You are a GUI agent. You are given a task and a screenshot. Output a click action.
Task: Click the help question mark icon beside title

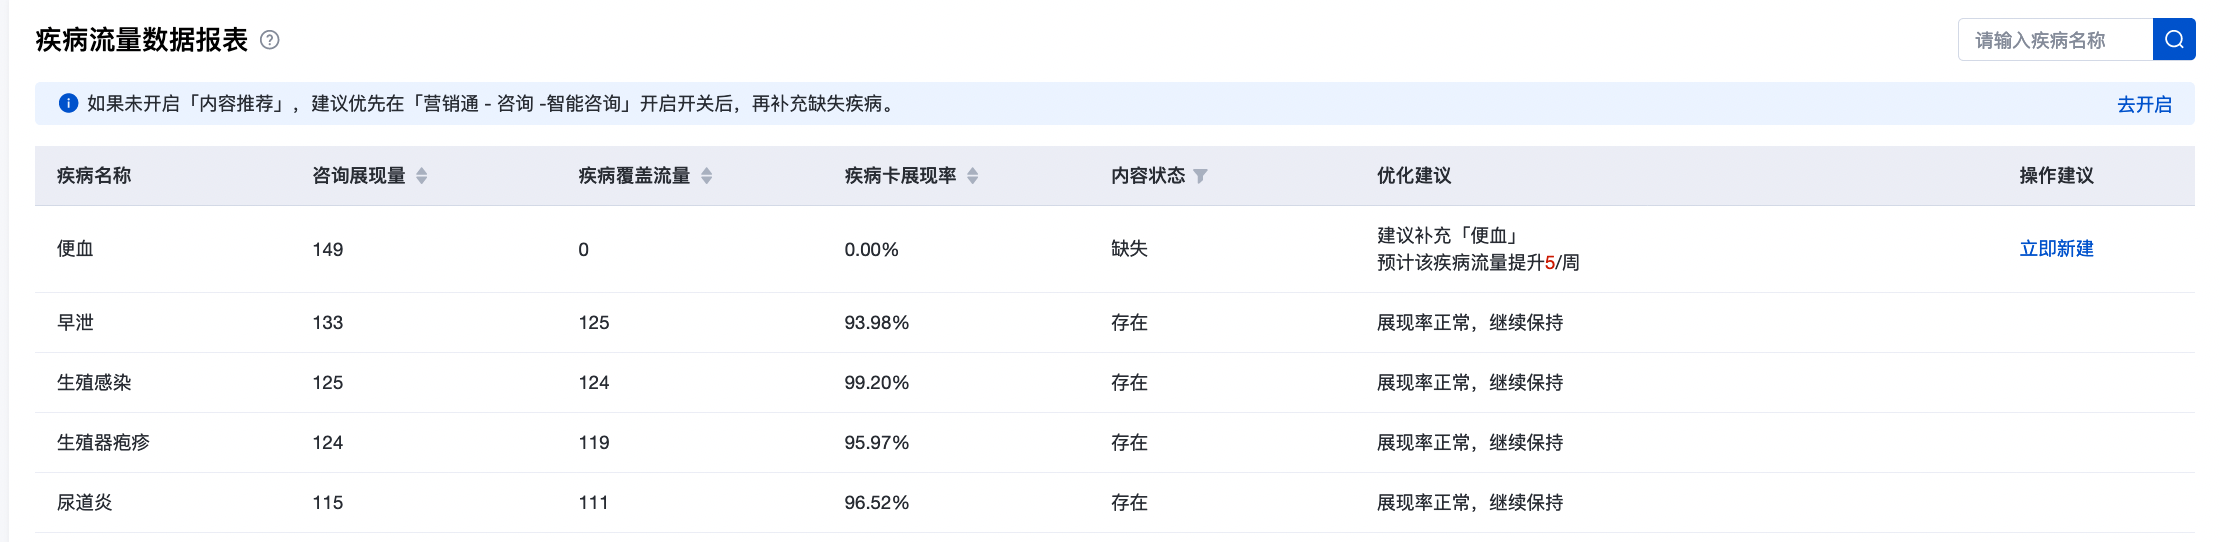269,40
